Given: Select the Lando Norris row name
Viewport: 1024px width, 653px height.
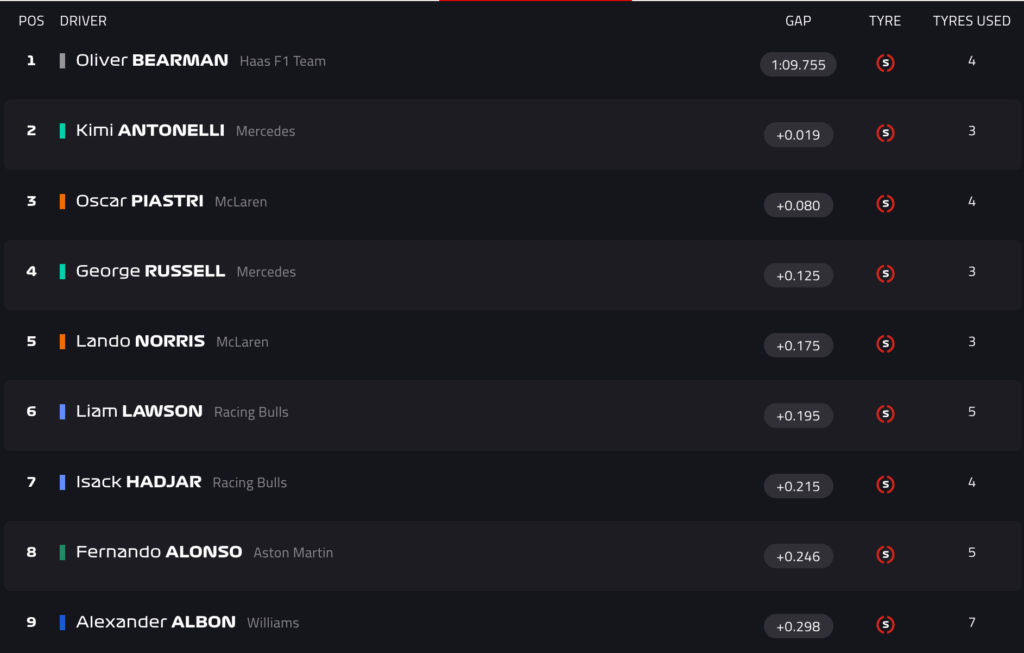Looking at the screenshot, I should [x=140, y=341].
